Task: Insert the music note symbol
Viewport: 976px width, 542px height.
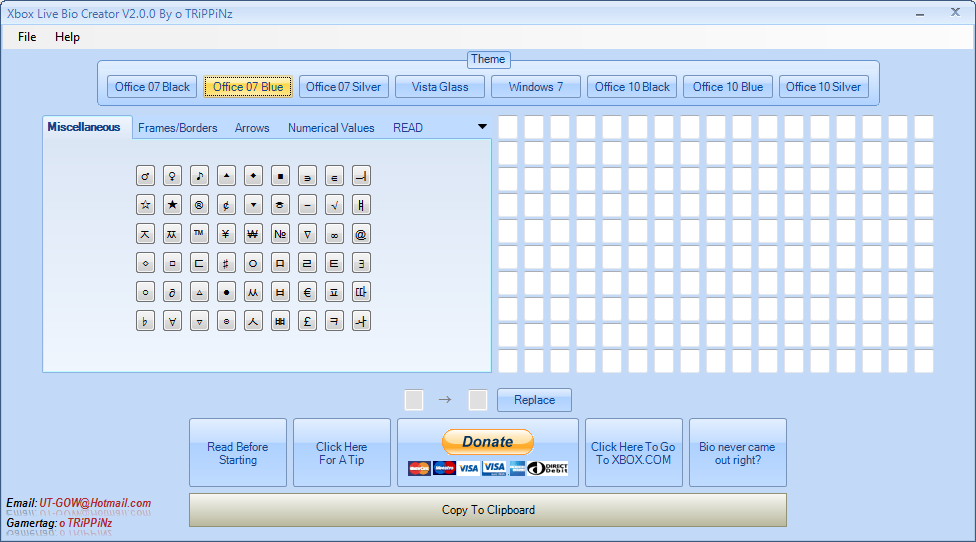Action: (x=199, y=176)
